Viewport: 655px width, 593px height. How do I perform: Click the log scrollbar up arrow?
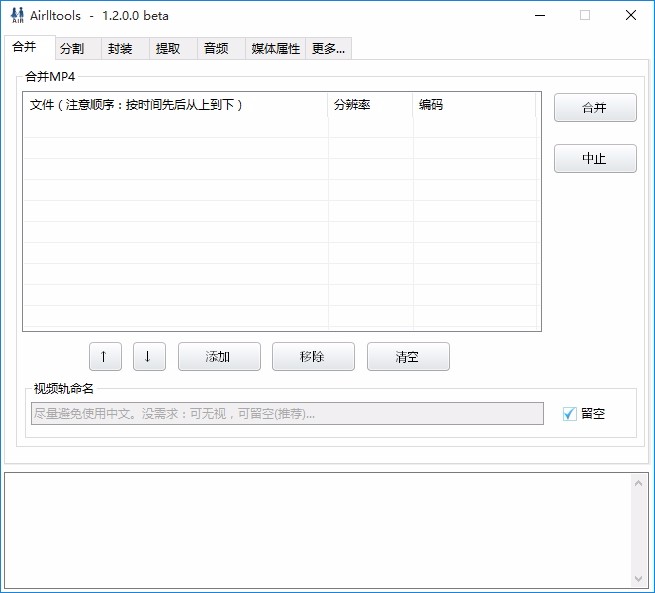tap(638, 483)
